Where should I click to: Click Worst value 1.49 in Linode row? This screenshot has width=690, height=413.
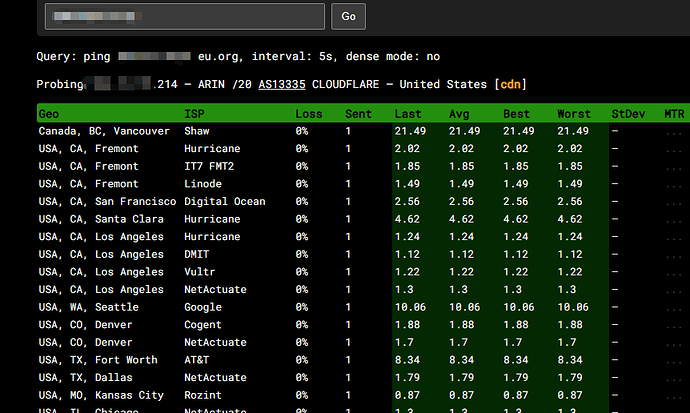pos(570,184)
